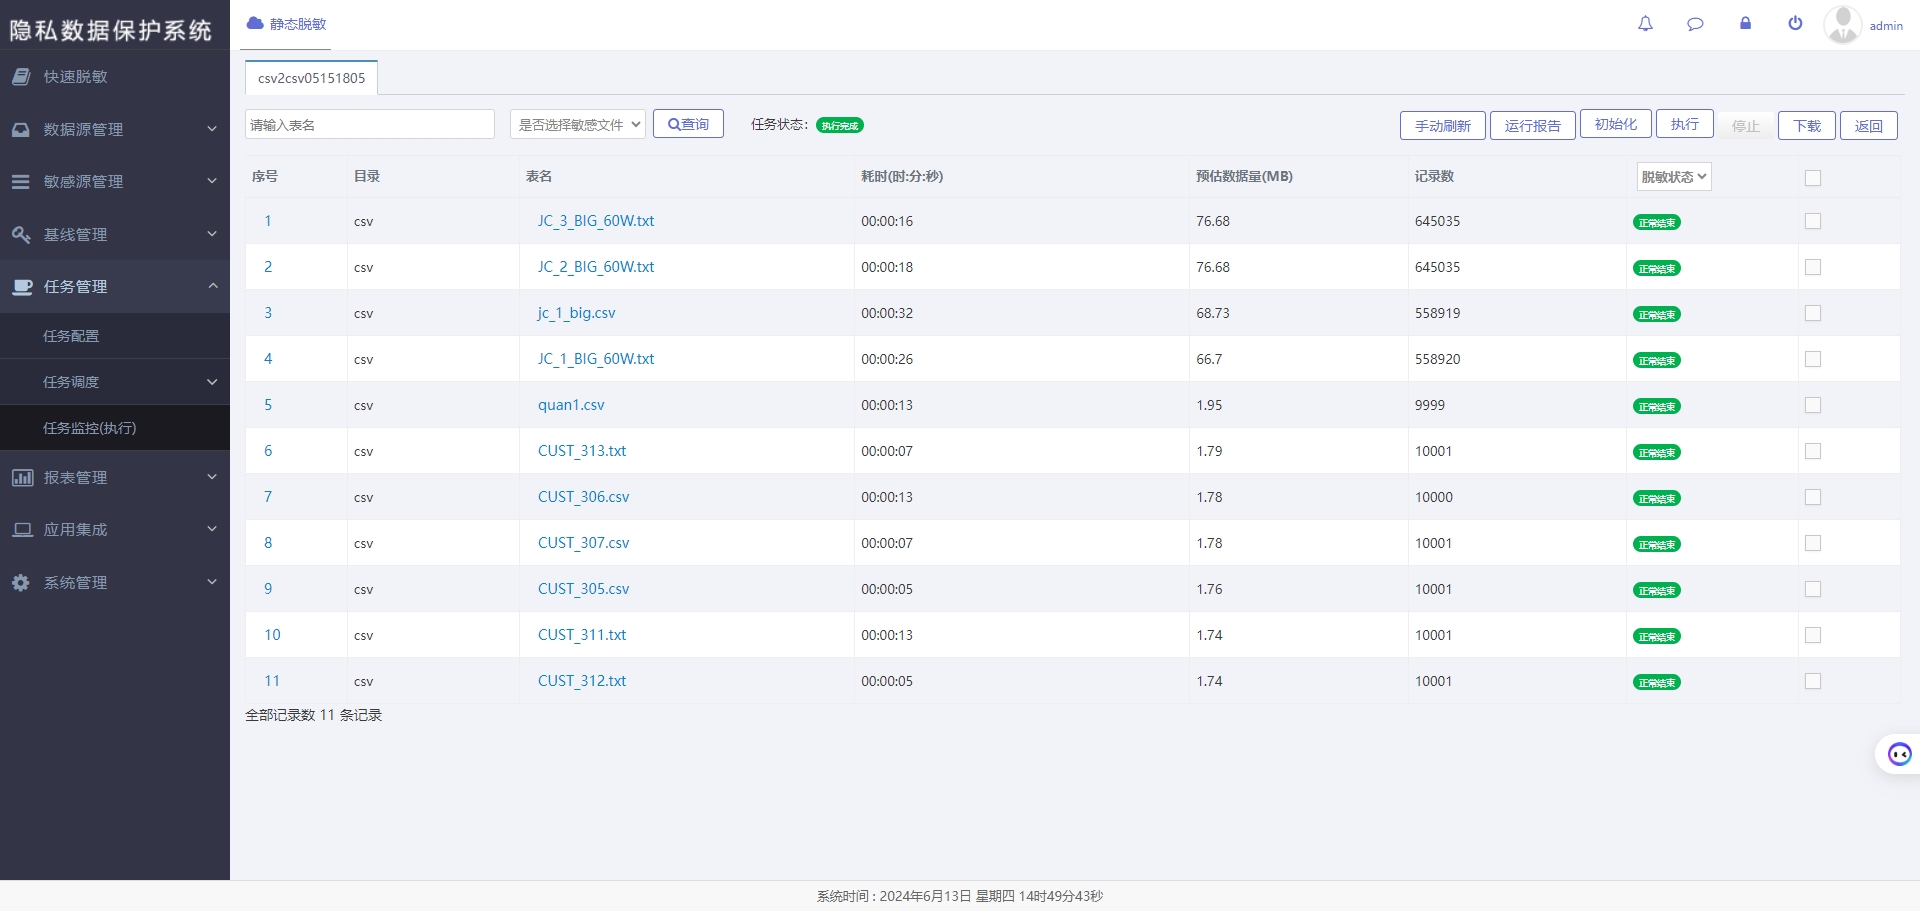
Task: Click the 敏感源管理 list icon
Action: tap(21, 181)
